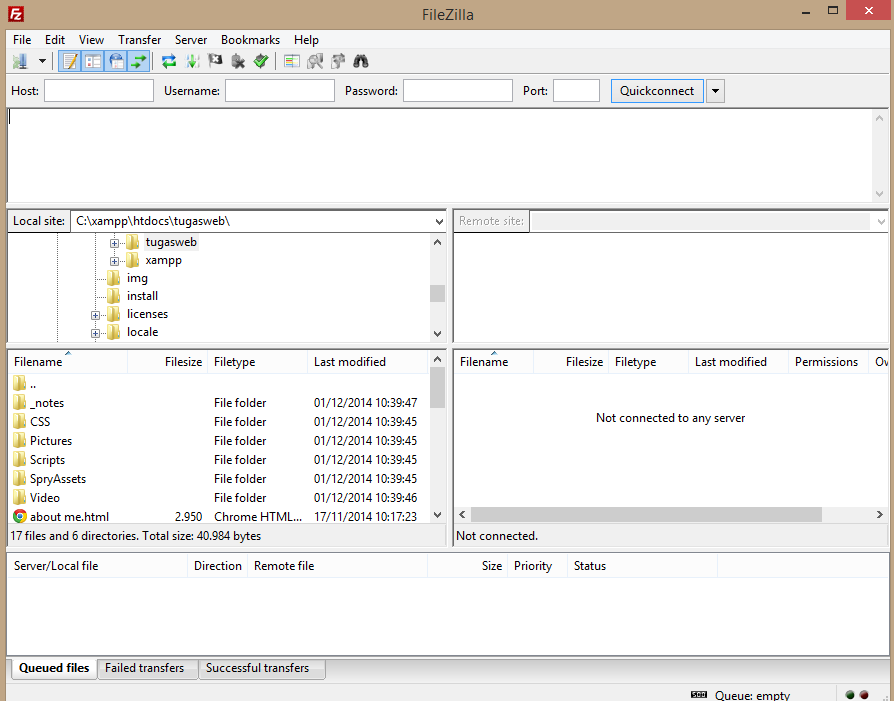Open the Help menu

[x=306, y=40]
